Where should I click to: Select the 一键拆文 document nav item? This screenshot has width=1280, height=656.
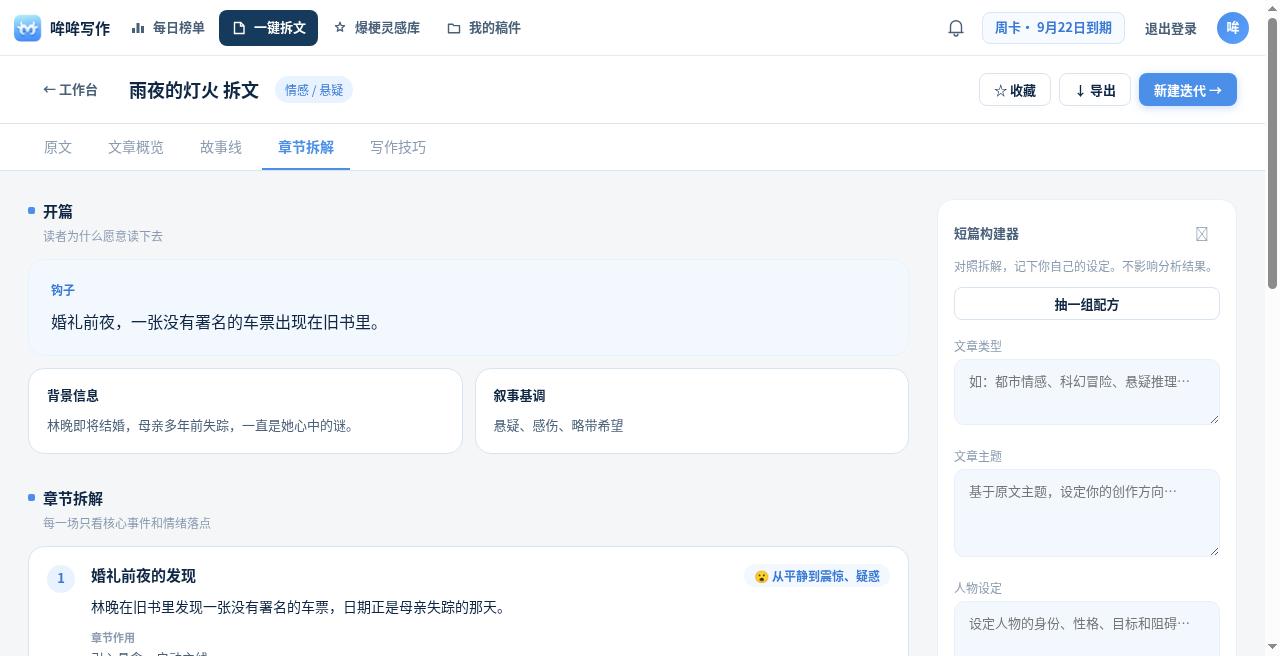click(x=268, y=28)
